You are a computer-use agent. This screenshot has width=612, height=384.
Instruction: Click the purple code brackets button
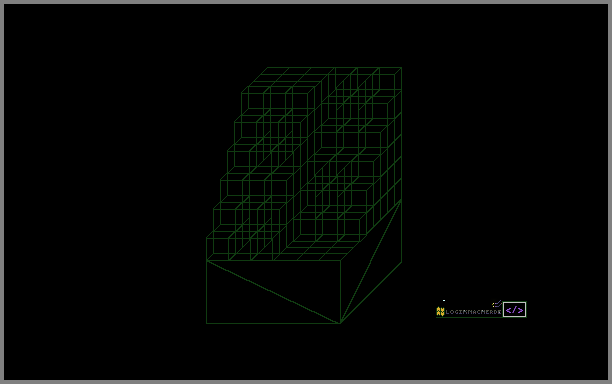pos(514,310)
